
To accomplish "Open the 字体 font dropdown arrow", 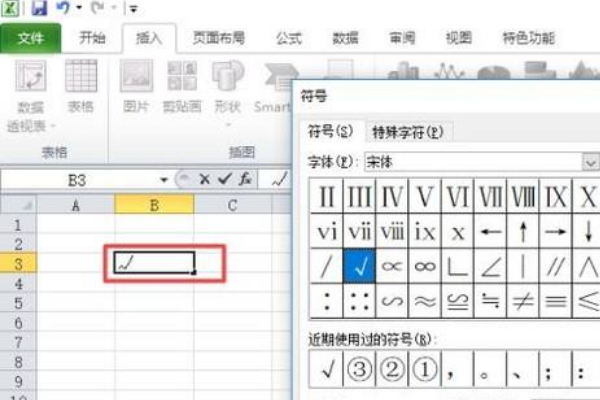I will tap(590, 162).
